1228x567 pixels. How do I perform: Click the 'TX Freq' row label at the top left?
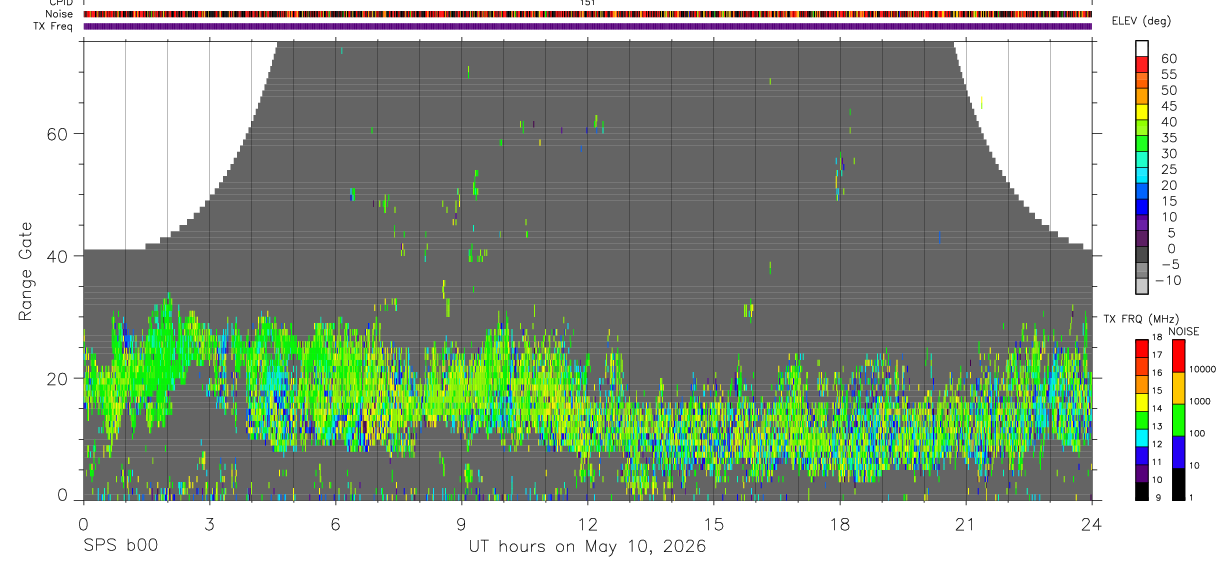point(55,26)
